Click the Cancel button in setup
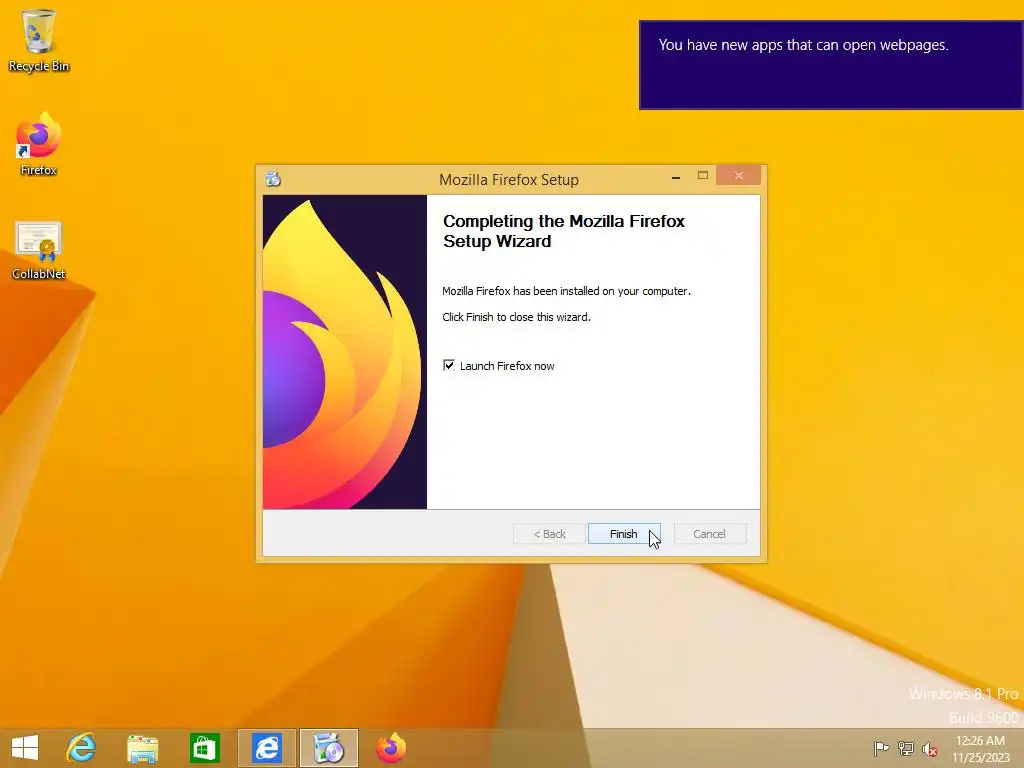The image size is (1024, 768). point(709,534)
